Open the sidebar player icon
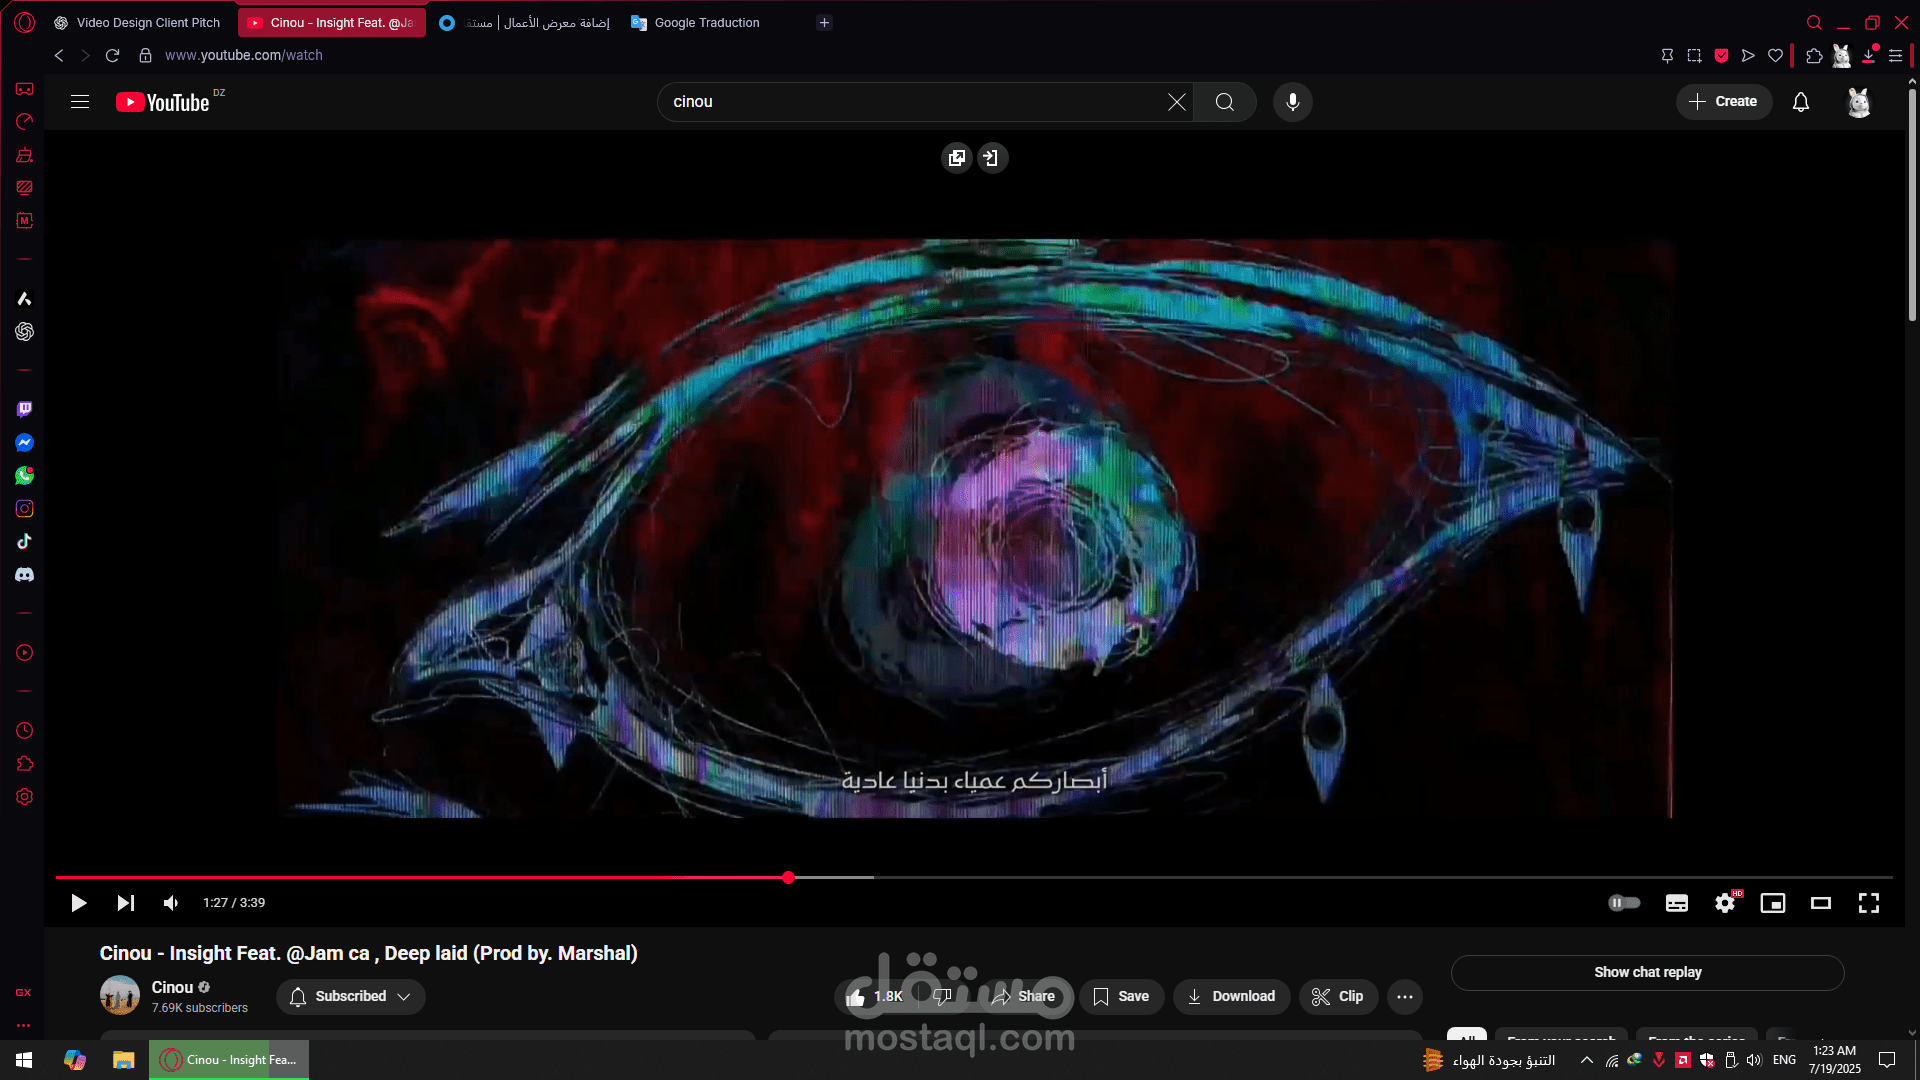1920x1080 pixels. [24, 653]
